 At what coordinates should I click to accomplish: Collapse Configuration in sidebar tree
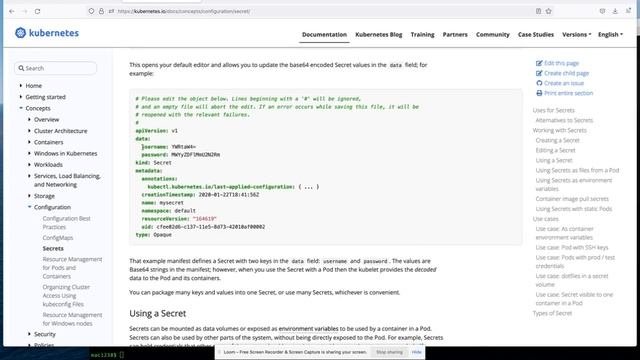29,207
